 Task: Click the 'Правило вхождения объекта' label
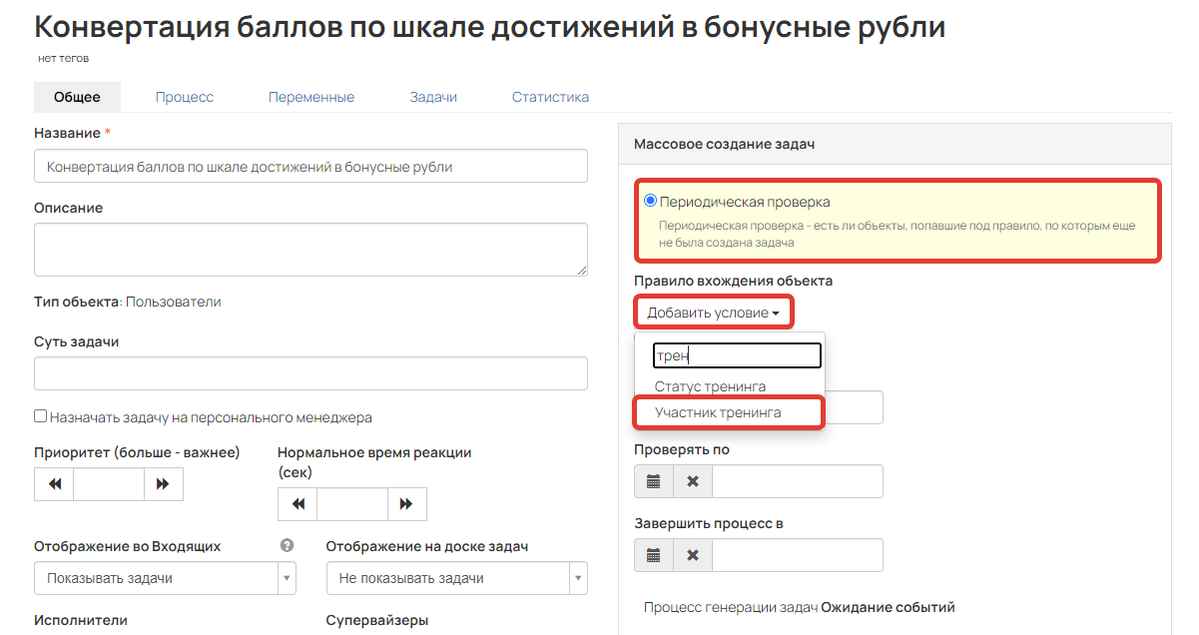coord(733,281)
